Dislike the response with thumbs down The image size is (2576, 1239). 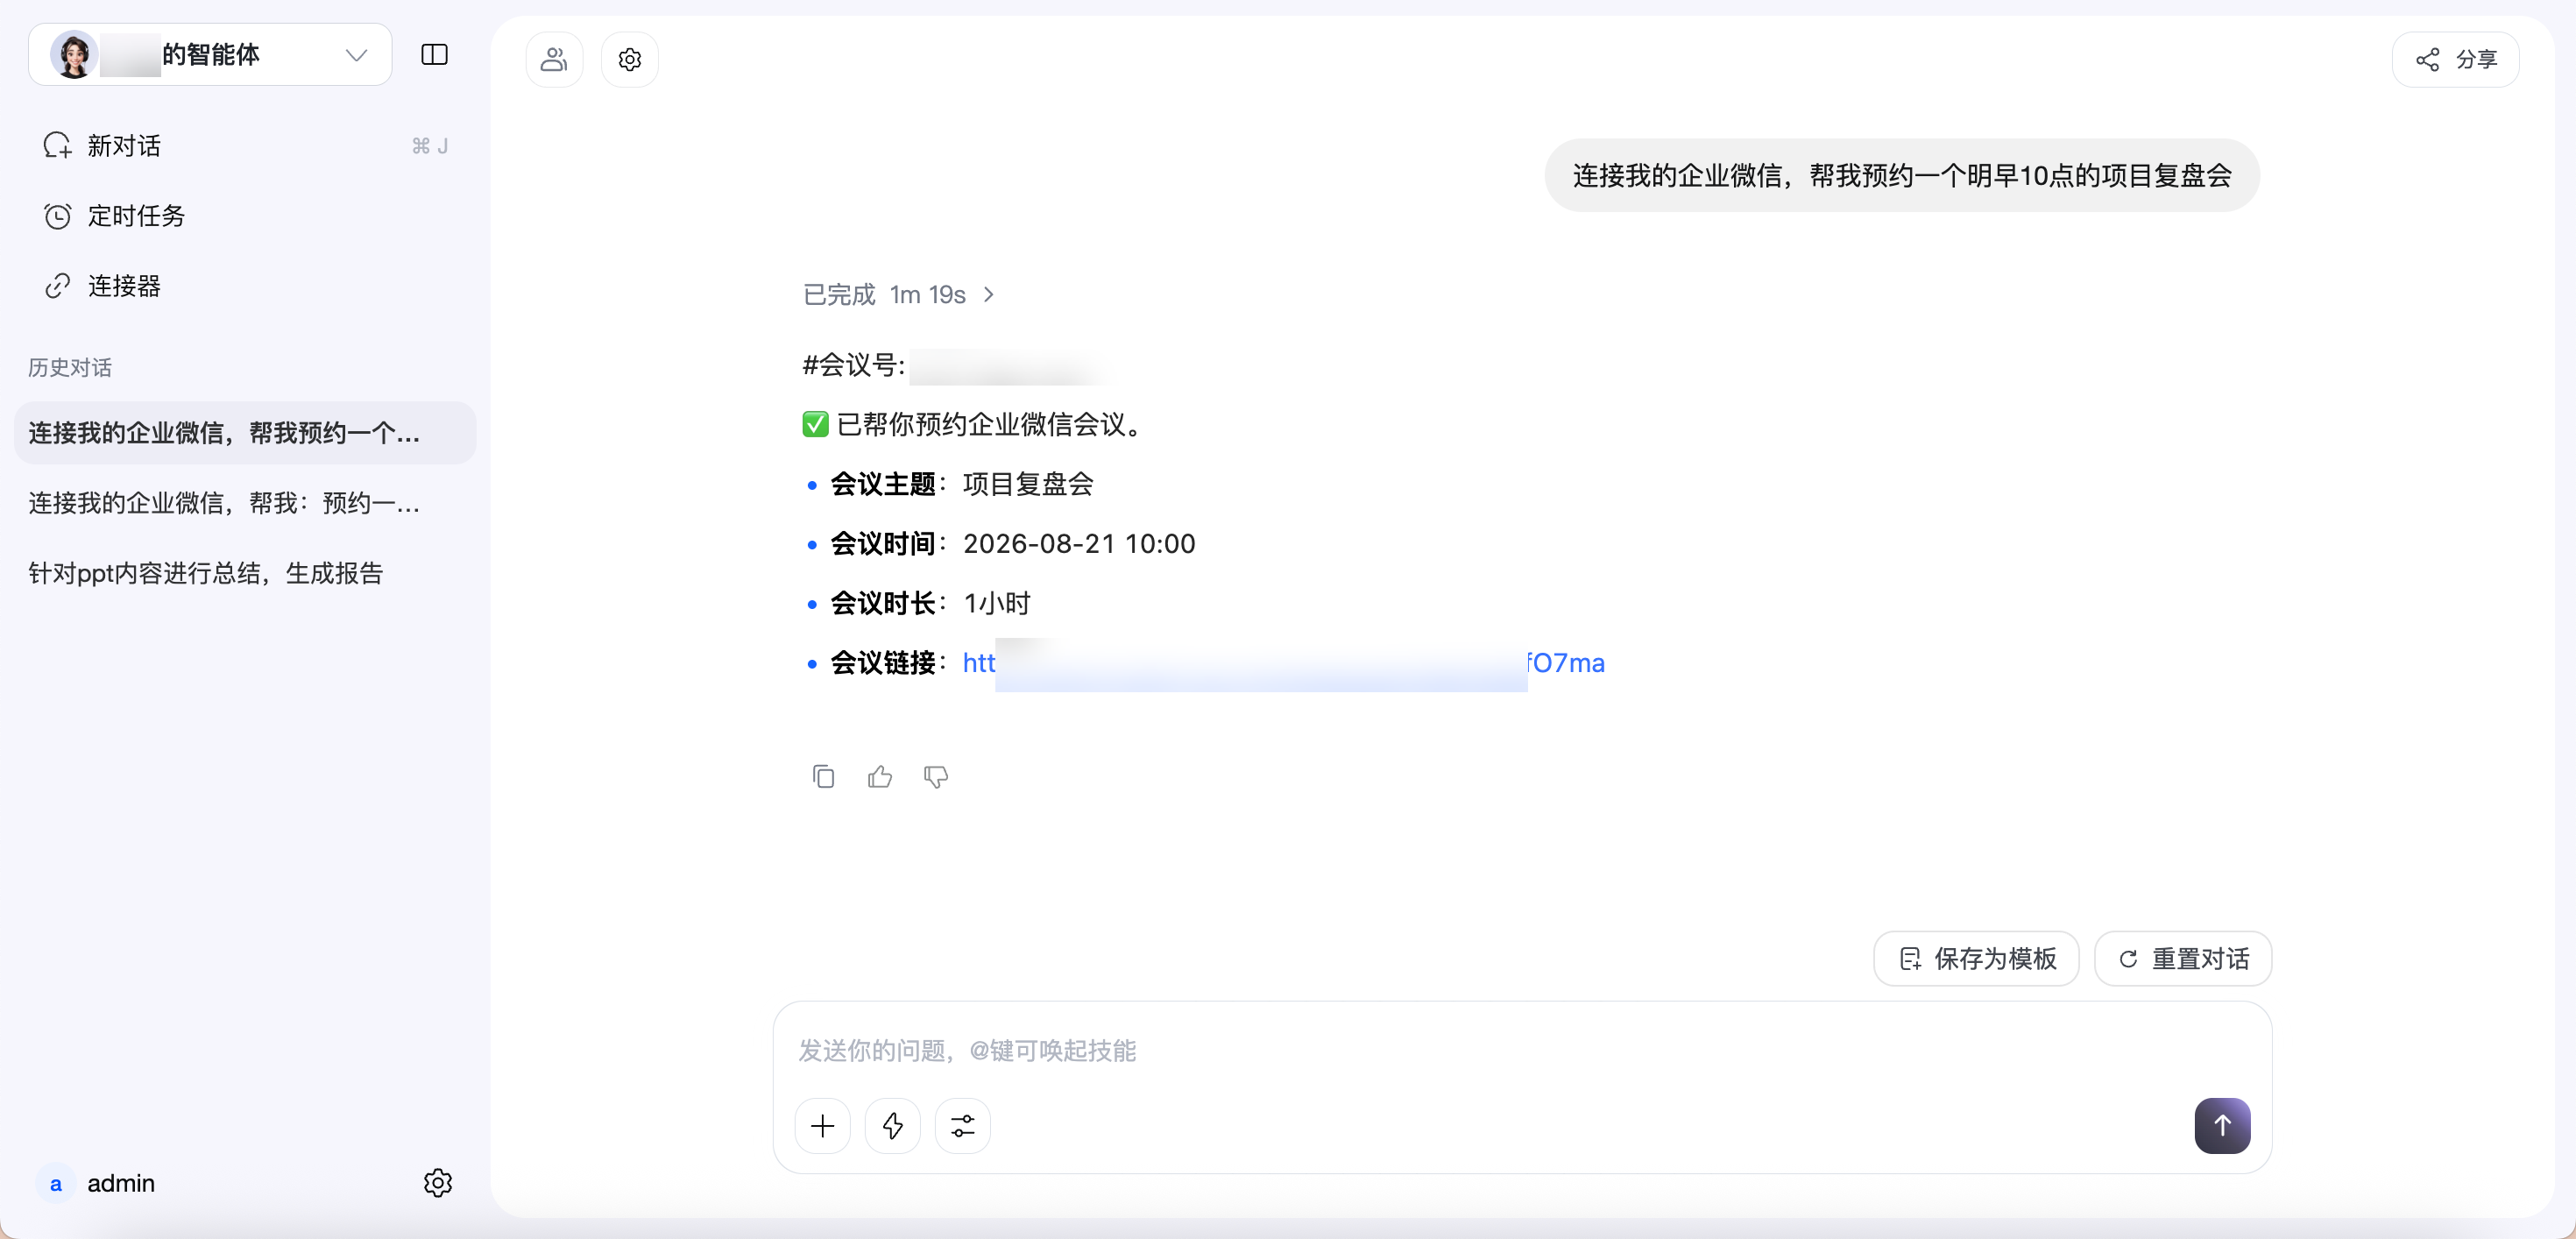coord(936,776)
